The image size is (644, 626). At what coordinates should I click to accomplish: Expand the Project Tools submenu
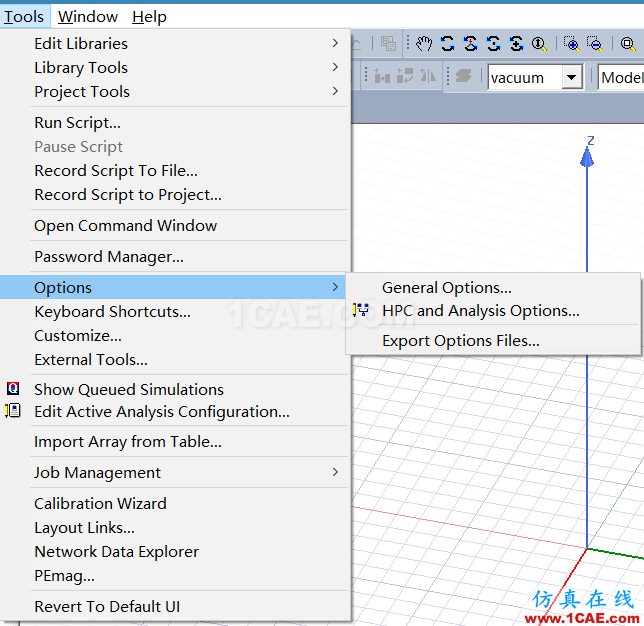coord(335,91)
